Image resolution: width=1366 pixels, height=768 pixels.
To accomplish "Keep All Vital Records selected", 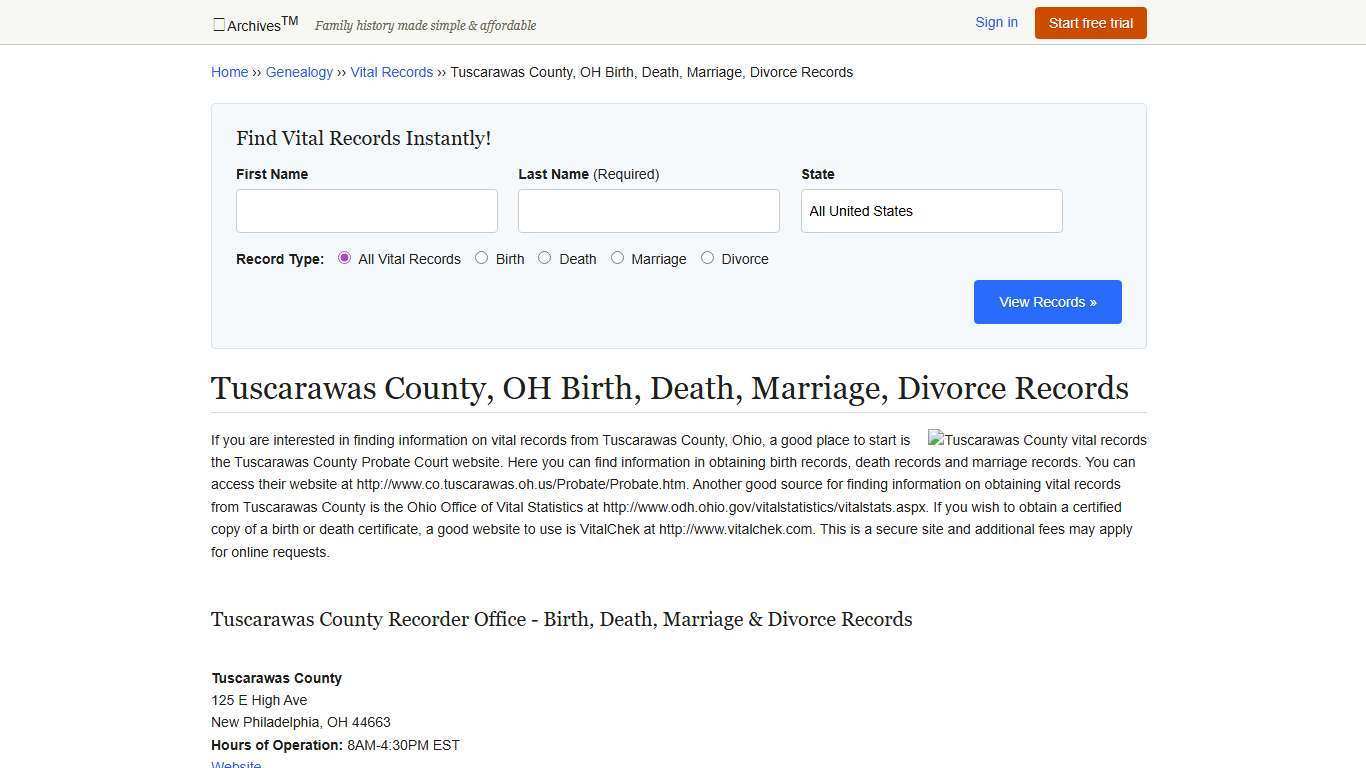I will click(344, 257).
